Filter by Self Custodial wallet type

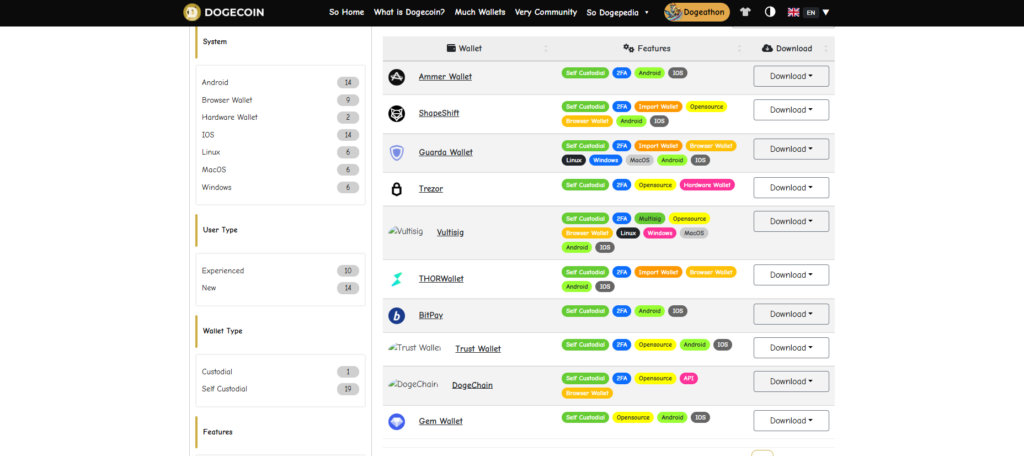pyautogui.click(x=224, y=388)
